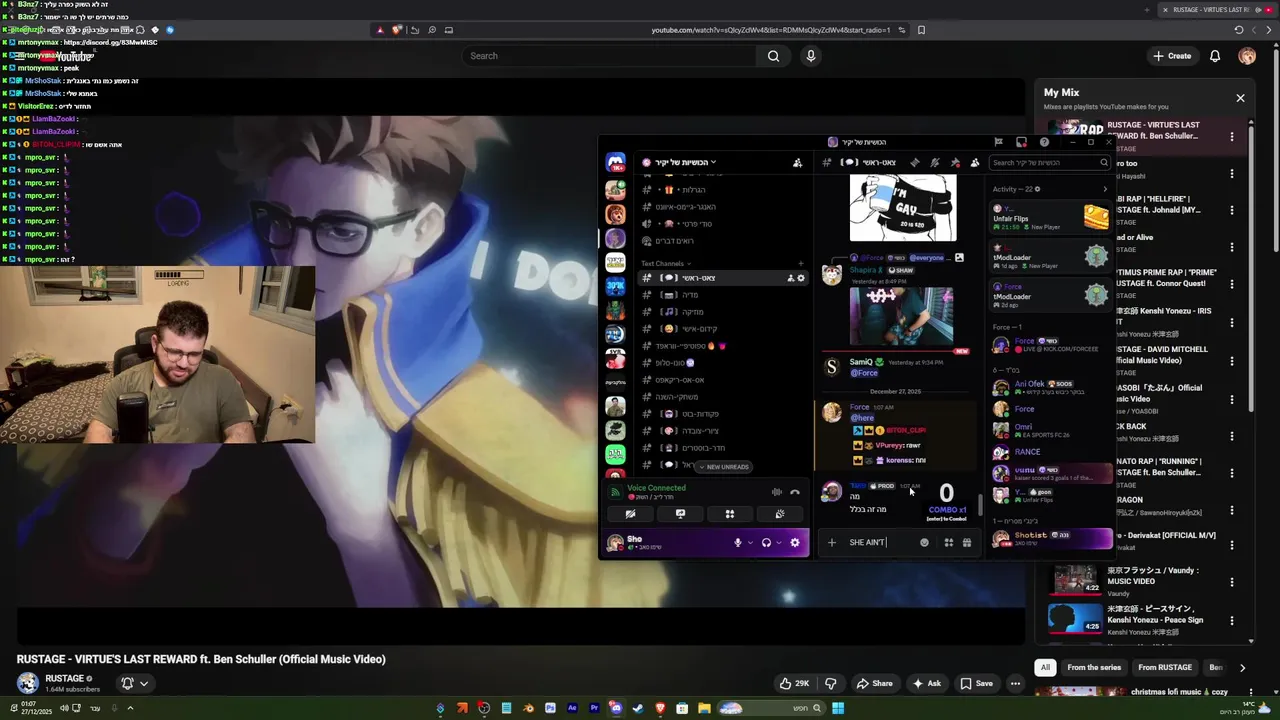Open Discord inbox icon in title bar

(1021, 142)
